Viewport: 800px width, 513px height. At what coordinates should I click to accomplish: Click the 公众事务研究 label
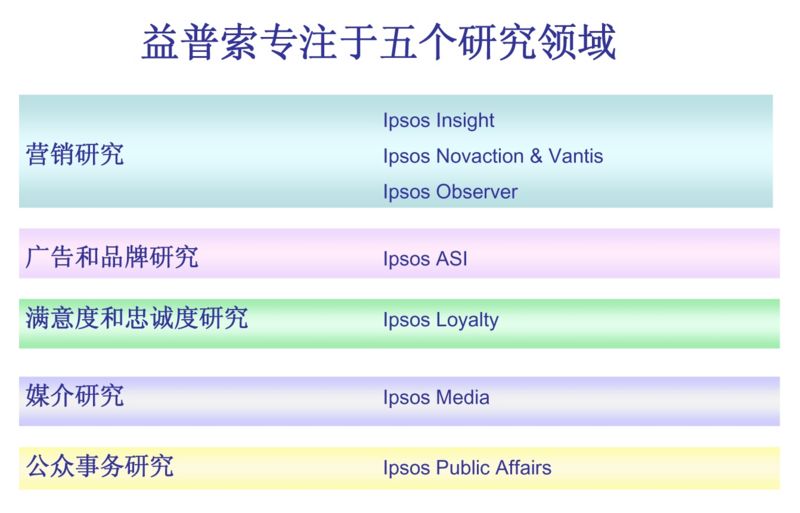click(x=99, y=465)
